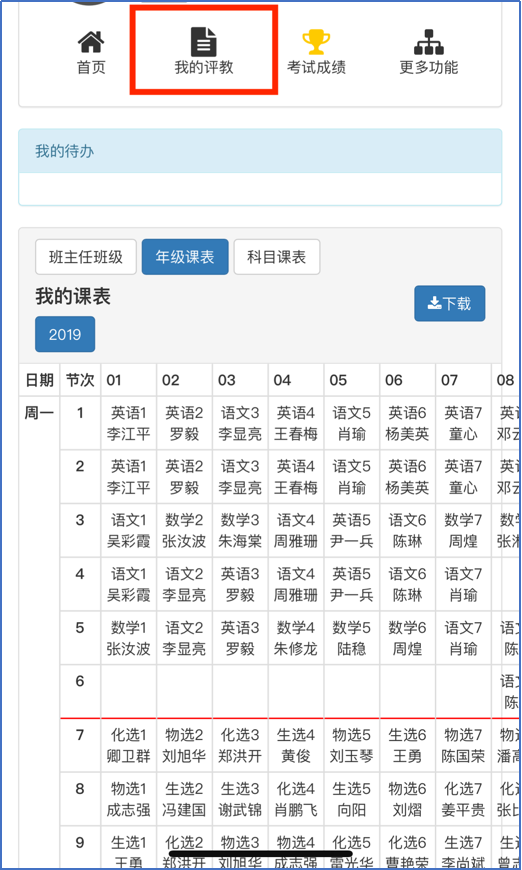This screenshot has height=870, width=522.
Task: Click column header 06
Action: click(408, 380)
